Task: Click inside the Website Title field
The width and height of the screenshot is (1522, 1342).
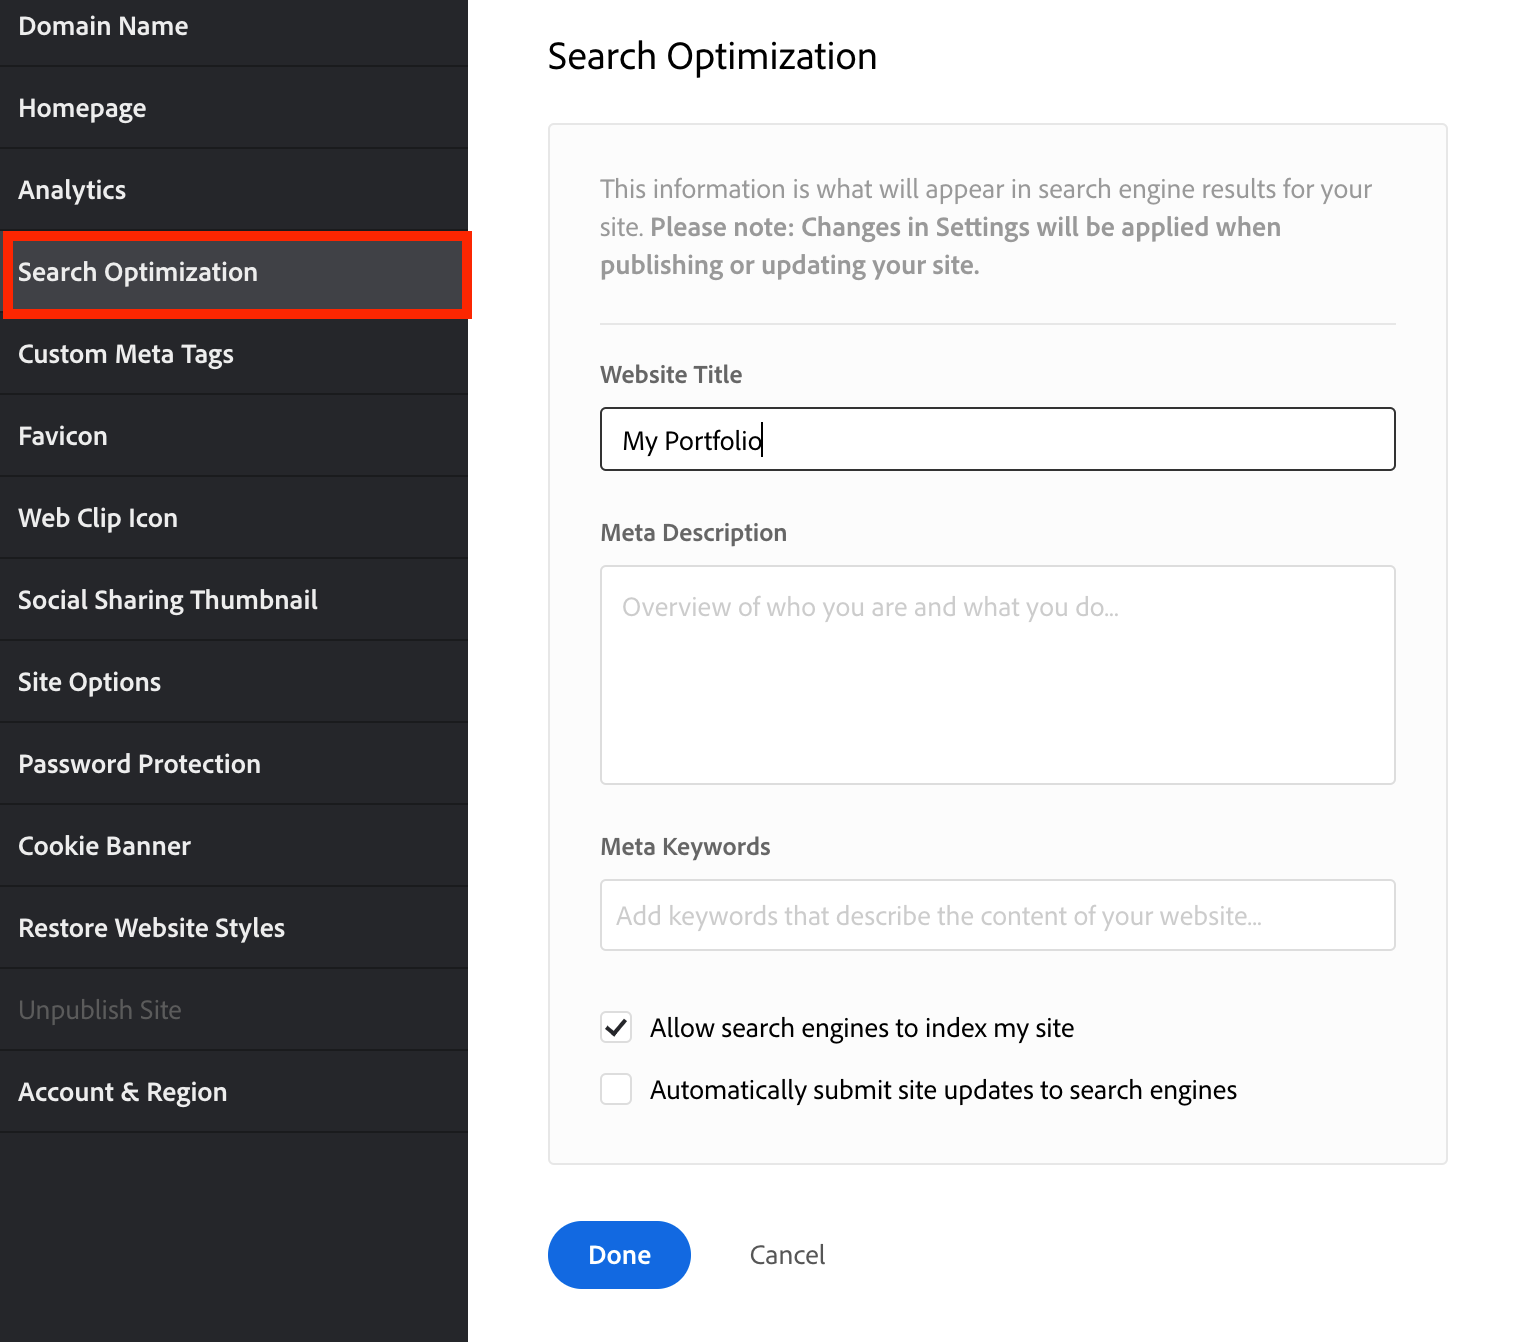Action: [997, 439]
